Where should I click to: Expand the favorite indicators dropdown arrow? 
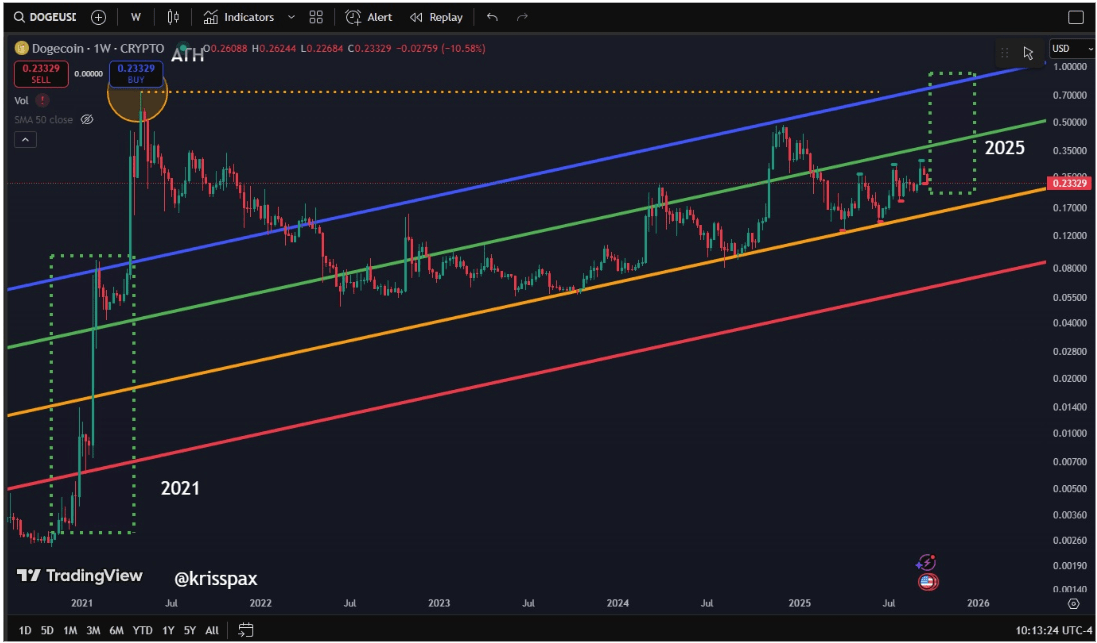click(291, 17)
